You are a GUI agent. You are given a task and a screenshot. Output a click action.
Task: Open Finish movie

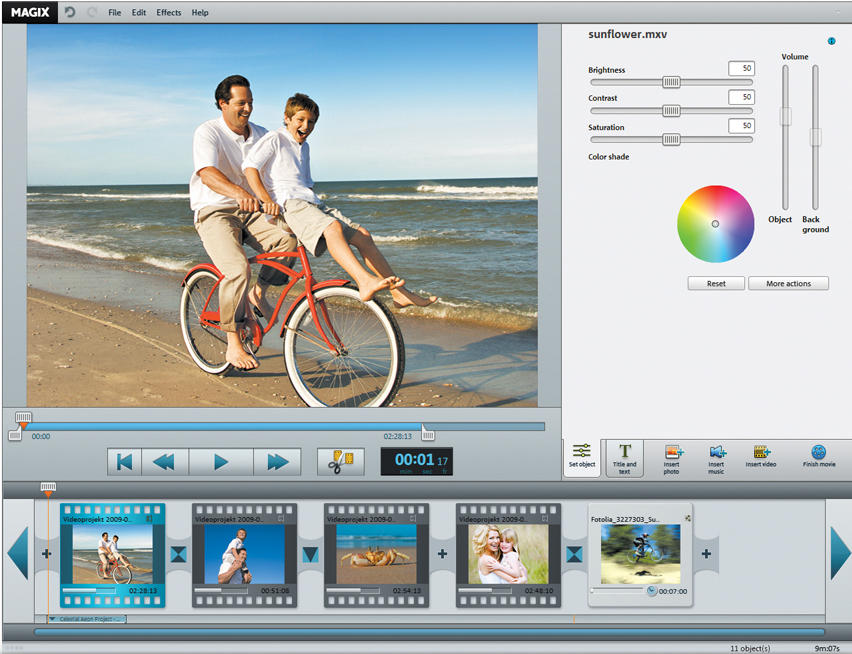(818, 453)
